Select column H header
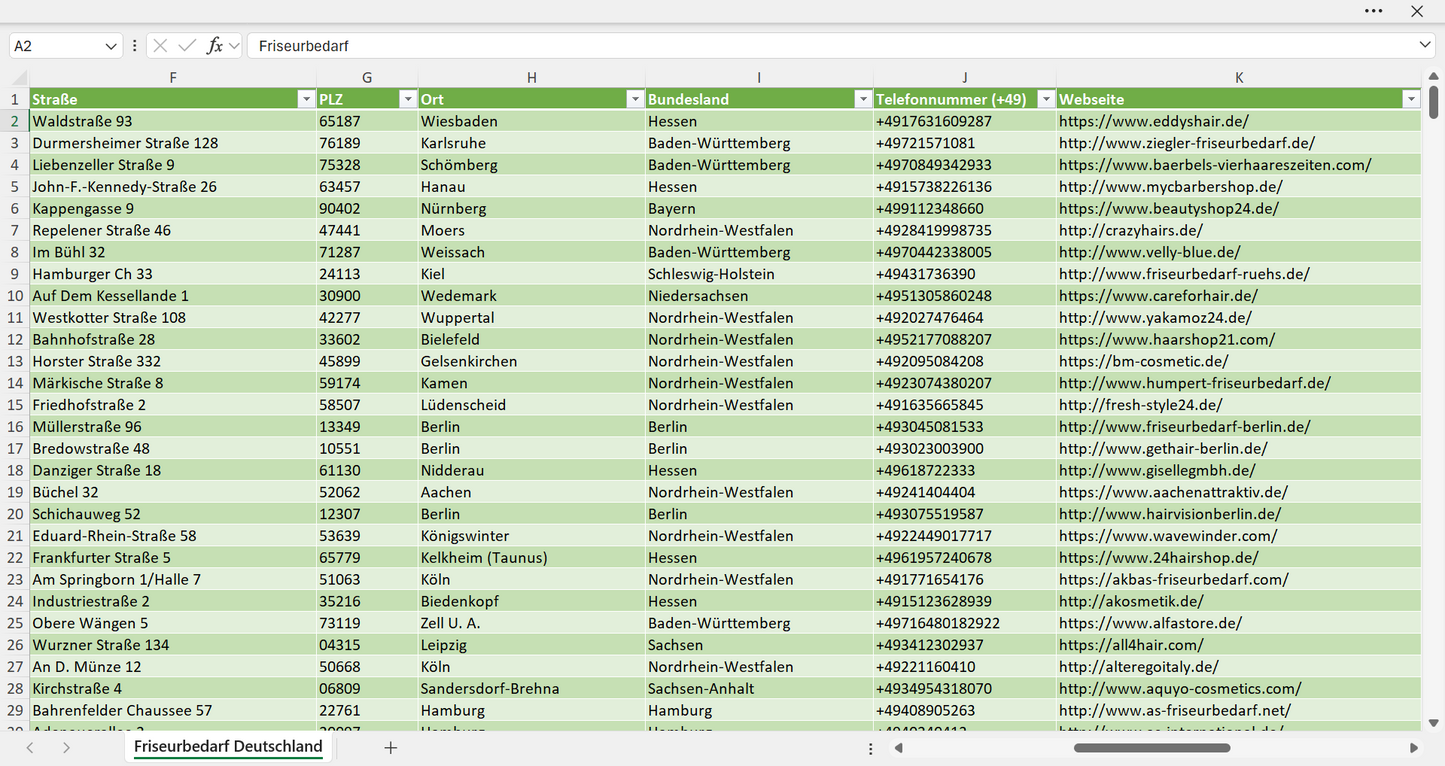 point(532,78)
